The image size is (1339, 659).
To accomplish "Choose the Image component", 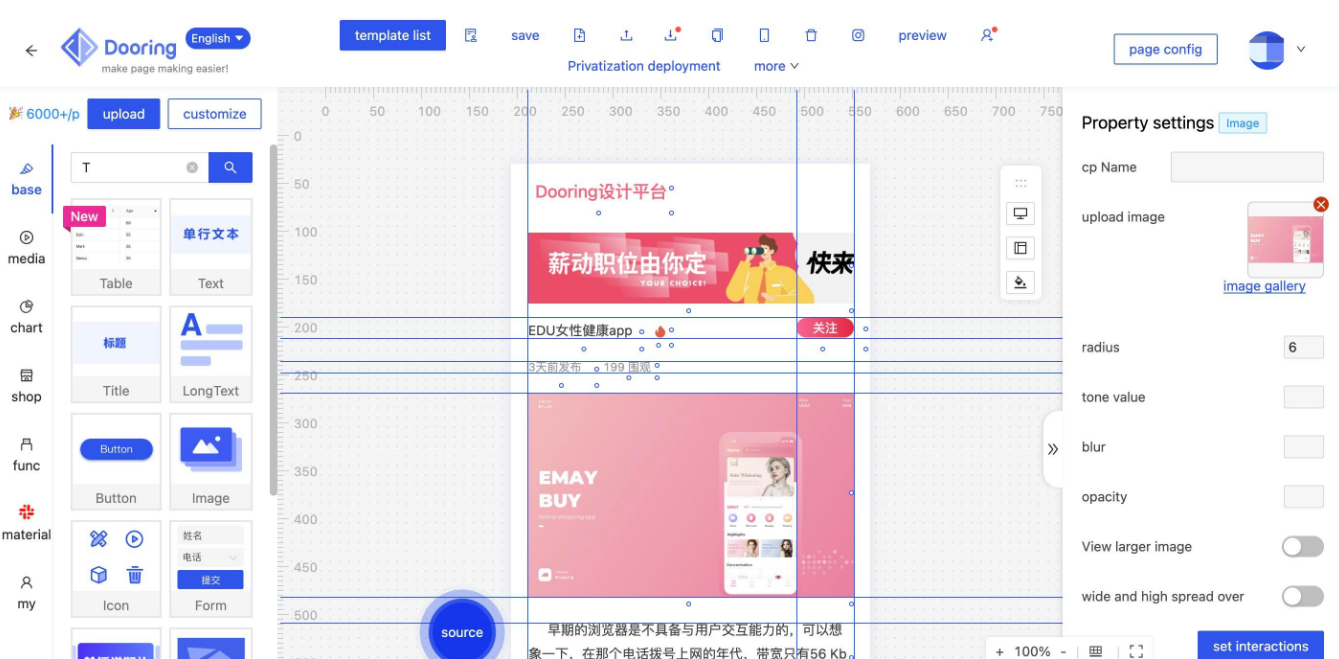I will (x=211, y=461).
